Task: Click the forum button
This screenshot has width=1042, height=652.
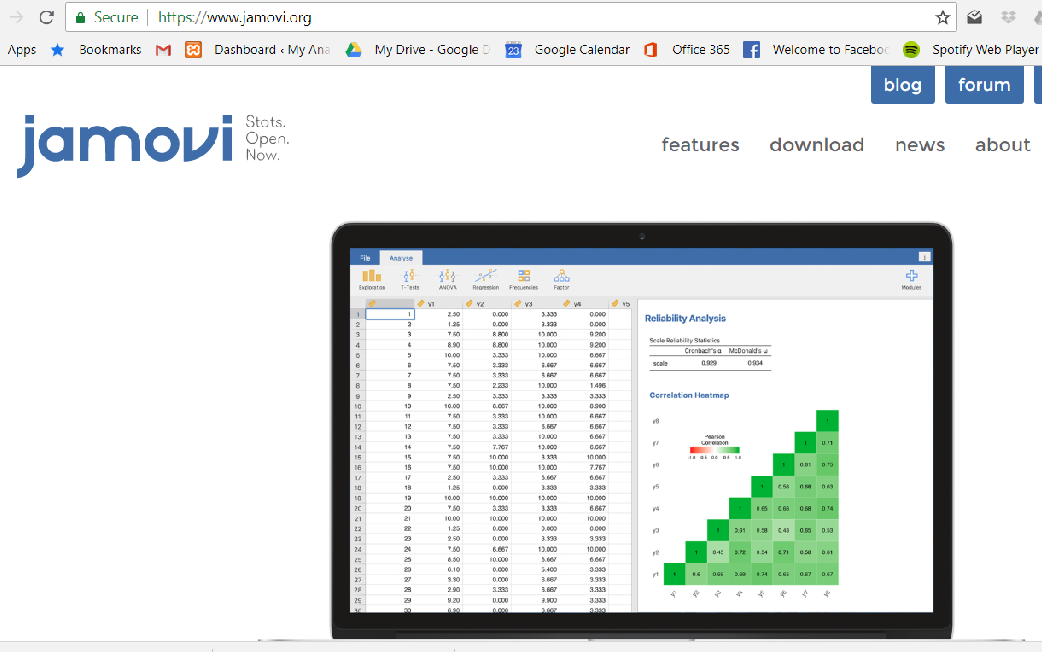Action: pyautogui.click(x=984, y=85)
